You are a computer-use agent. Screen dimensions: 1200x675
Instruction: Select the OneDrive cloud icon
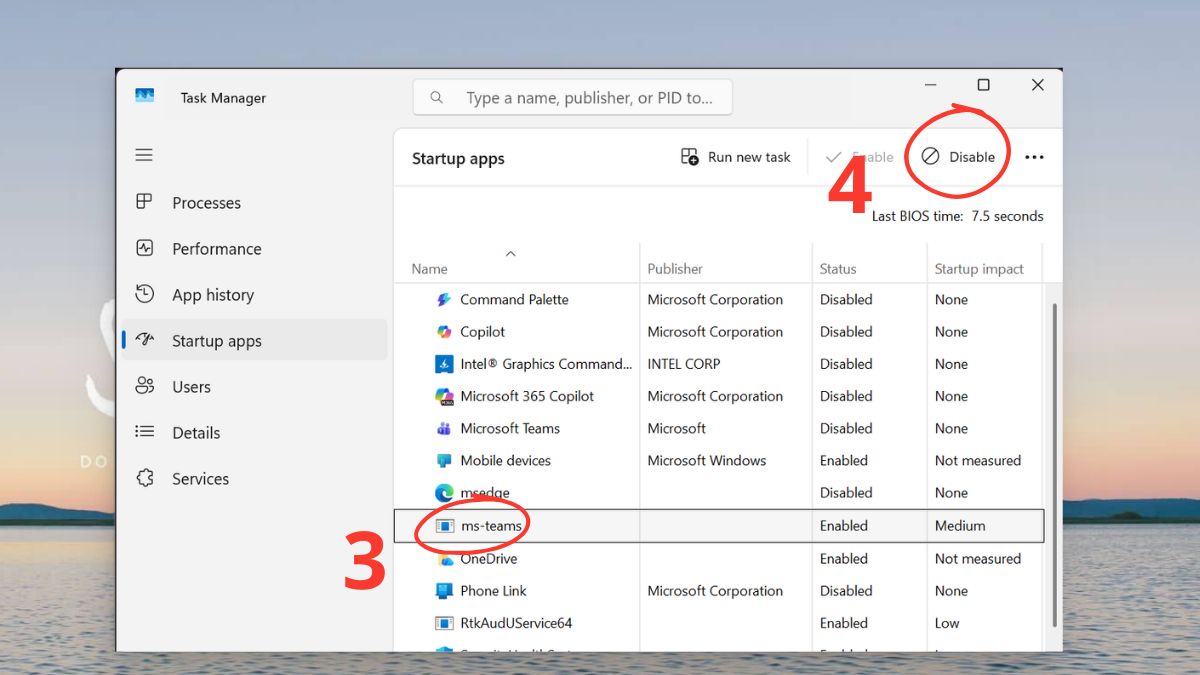click(x=444, y=559)
